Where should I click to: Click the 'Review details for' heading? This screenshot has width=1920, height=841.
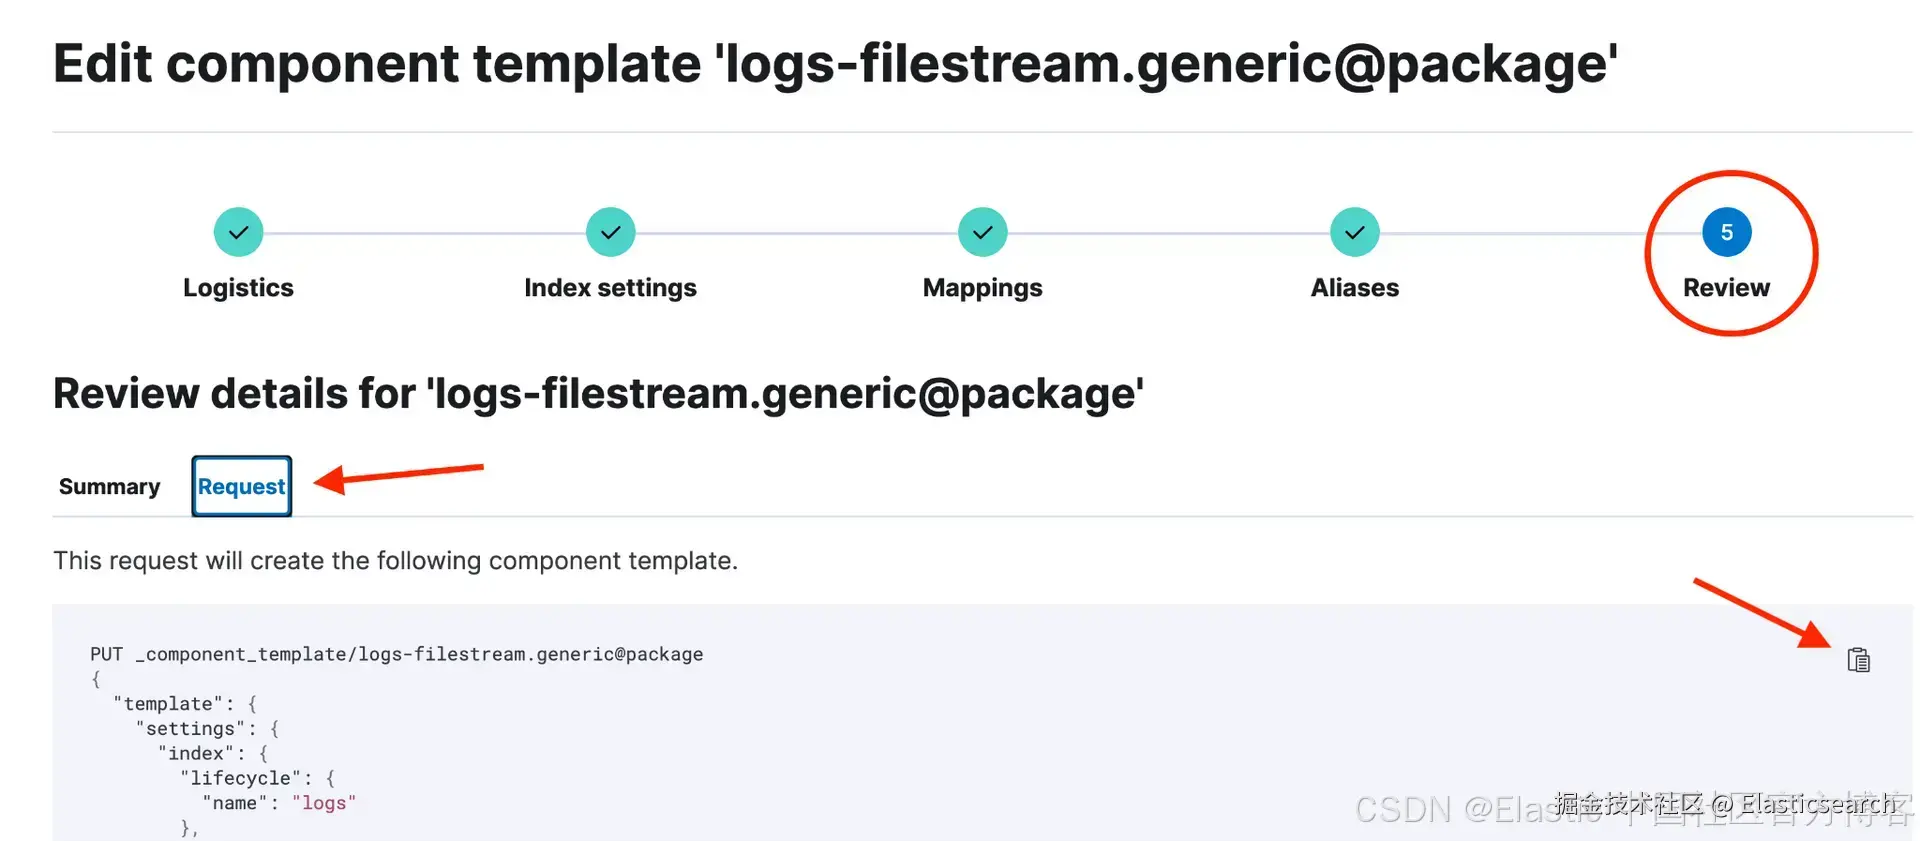(598, 394)
